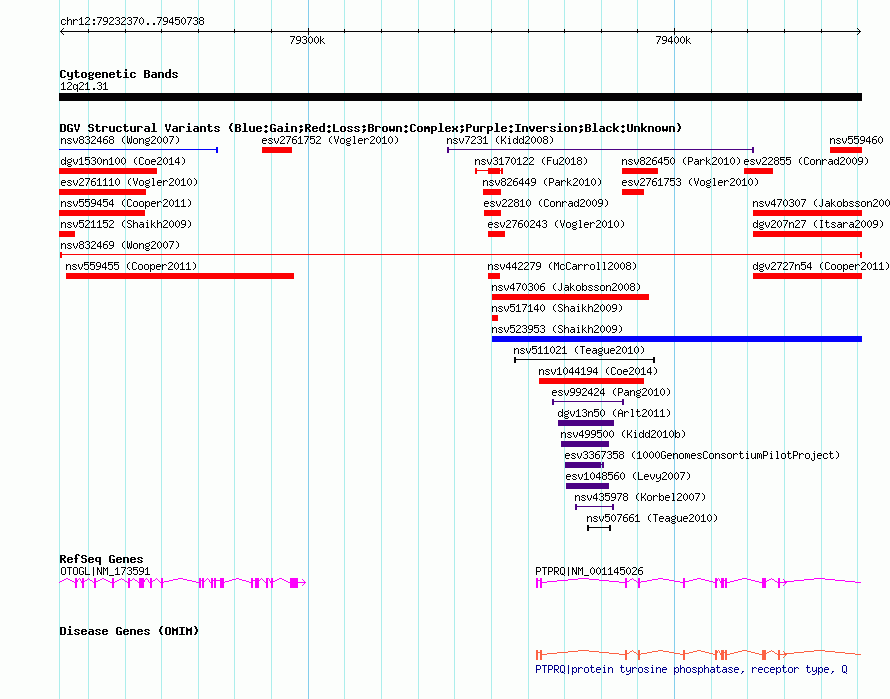890x699 pixels.
Task: Open the nsv1044194 (Coe2014) variant bar
Action: tap(591, 381)
